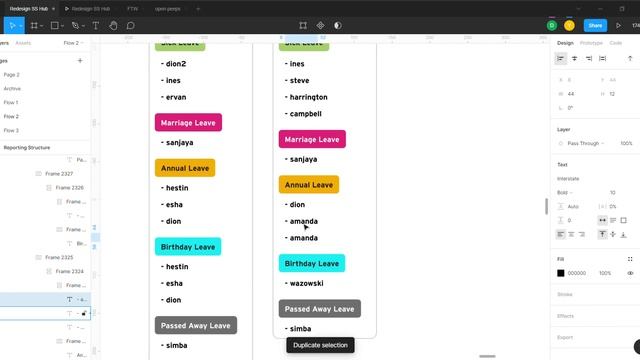This screenshot has height=360, width=640.
Task: Click the Share button
Action: point(595,25)
